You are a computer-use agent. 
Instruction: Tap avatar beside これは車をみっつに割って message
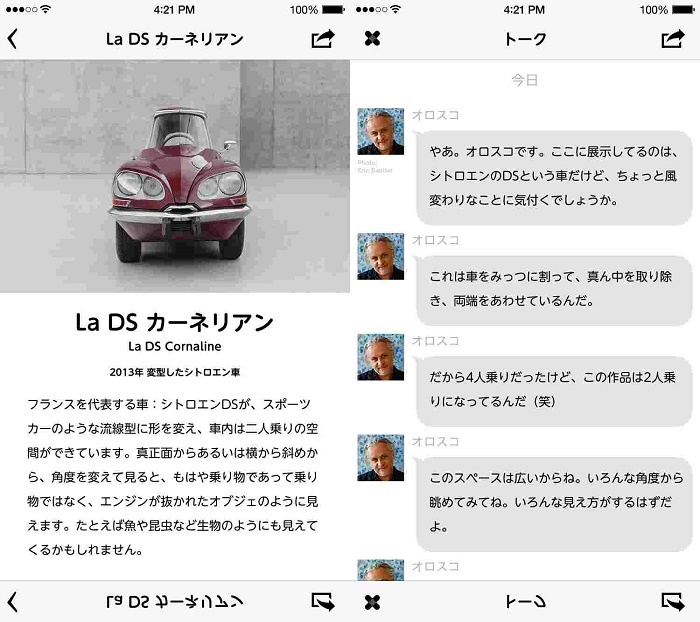pos(381,256)
